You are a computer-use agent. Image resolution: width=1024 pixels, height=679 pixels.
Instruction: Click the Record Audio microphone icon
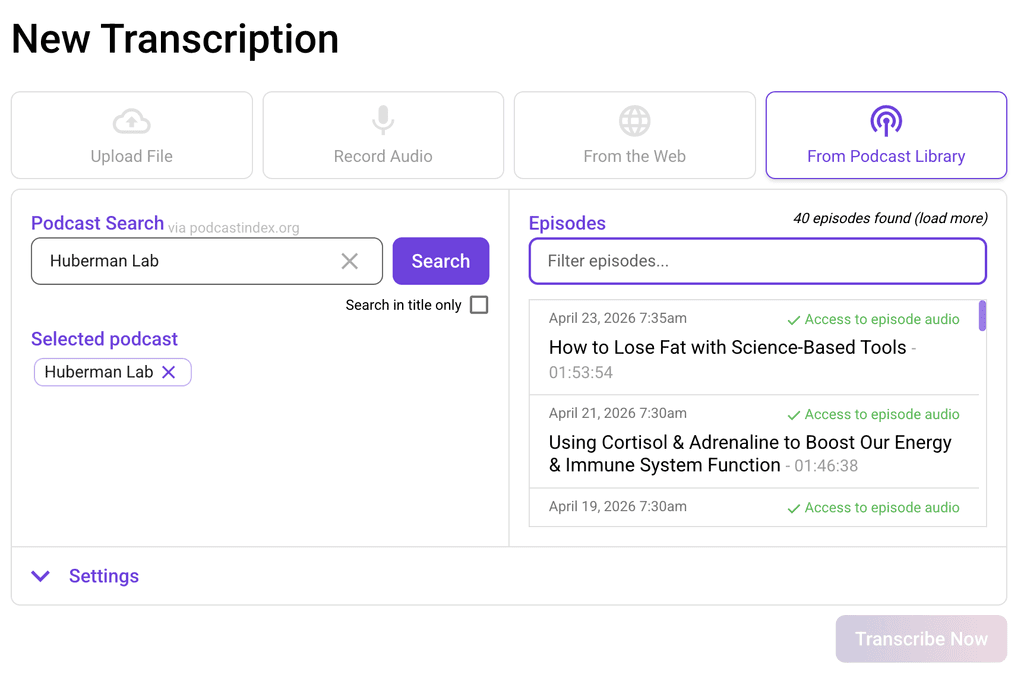tap(383, 121)
